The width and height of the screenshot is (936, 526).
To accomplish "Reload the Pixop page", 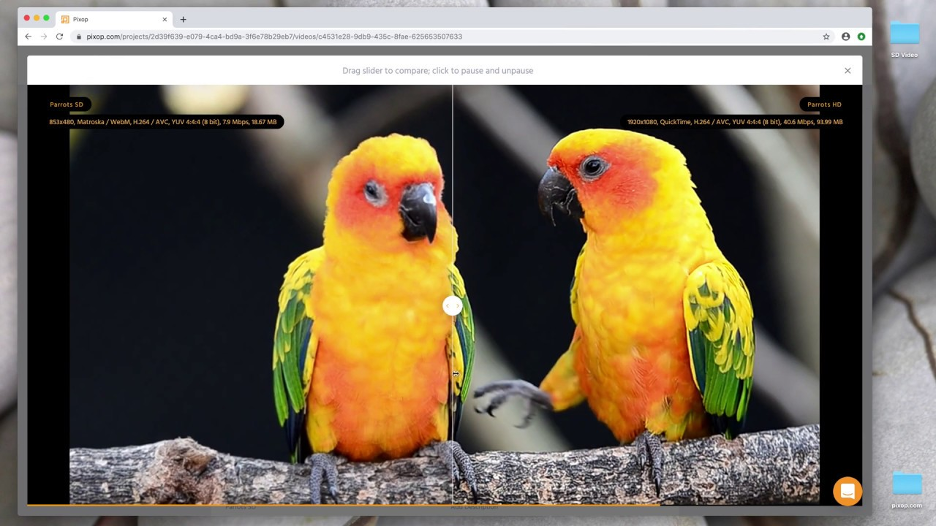I will [x=59, y=36].
